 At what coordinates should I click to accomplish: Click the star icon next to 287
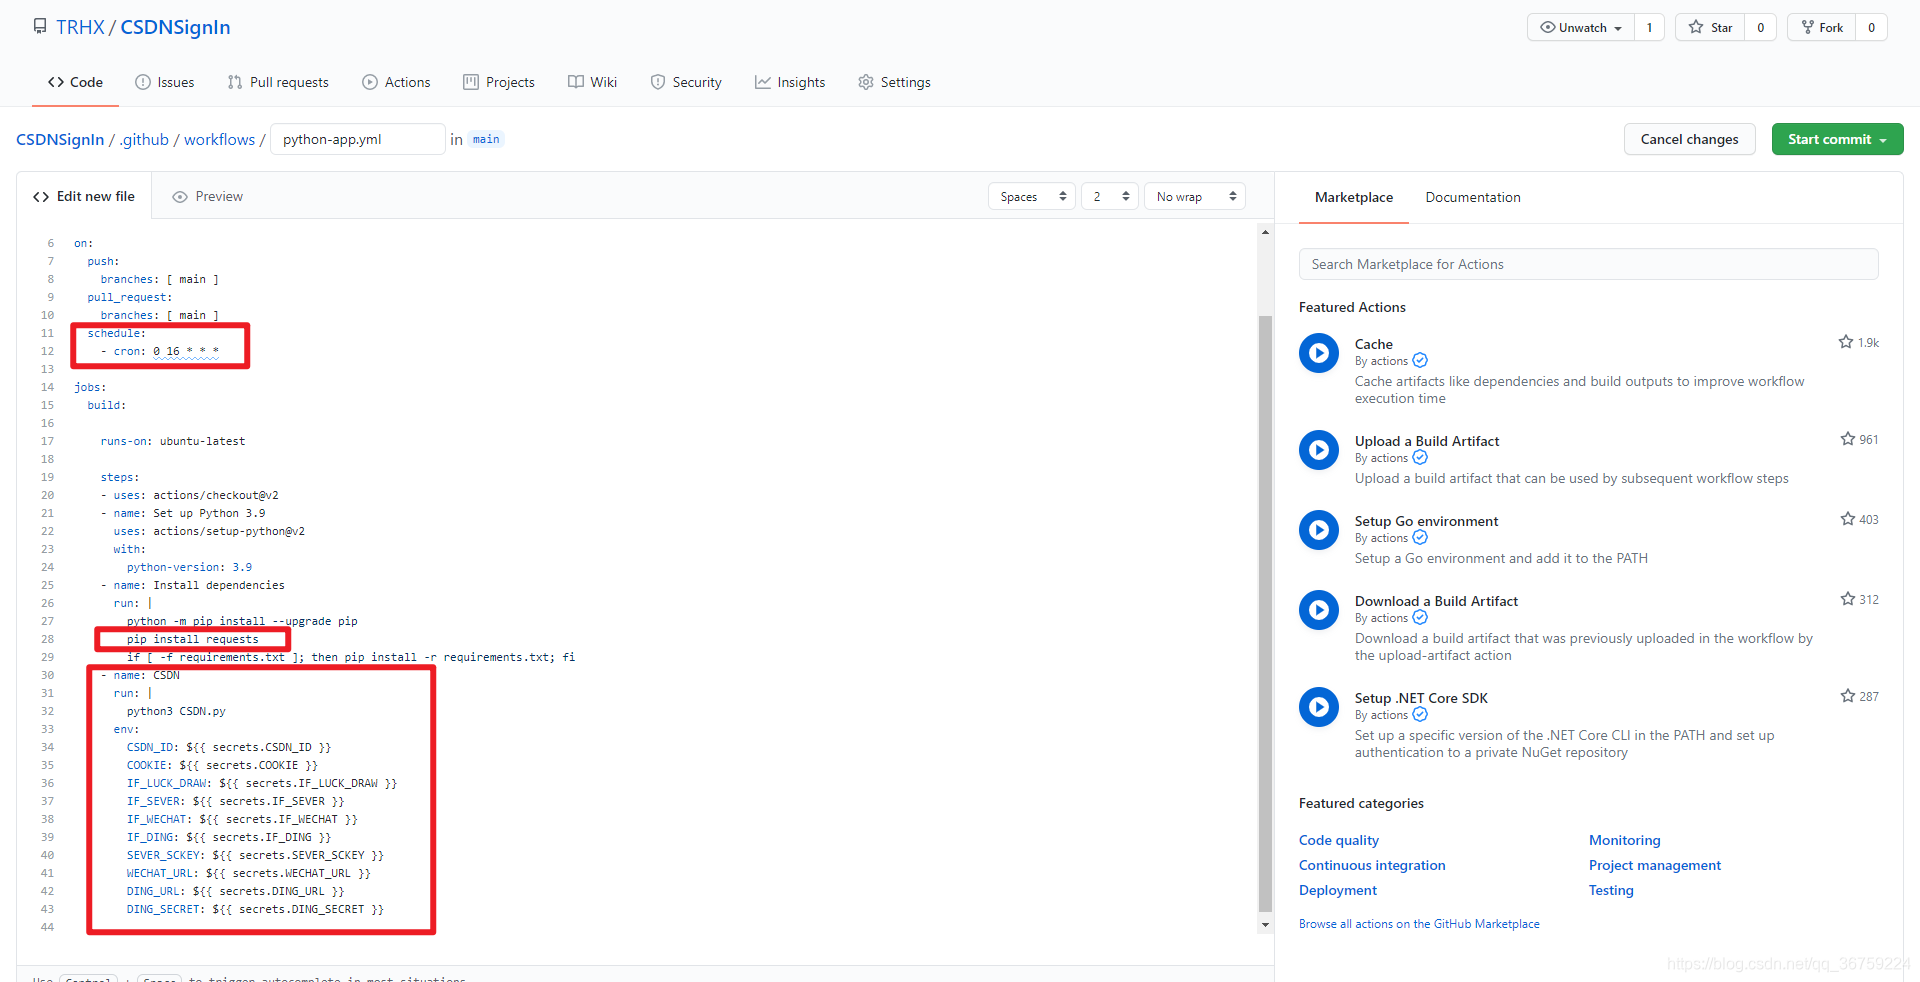(1848, 696)
